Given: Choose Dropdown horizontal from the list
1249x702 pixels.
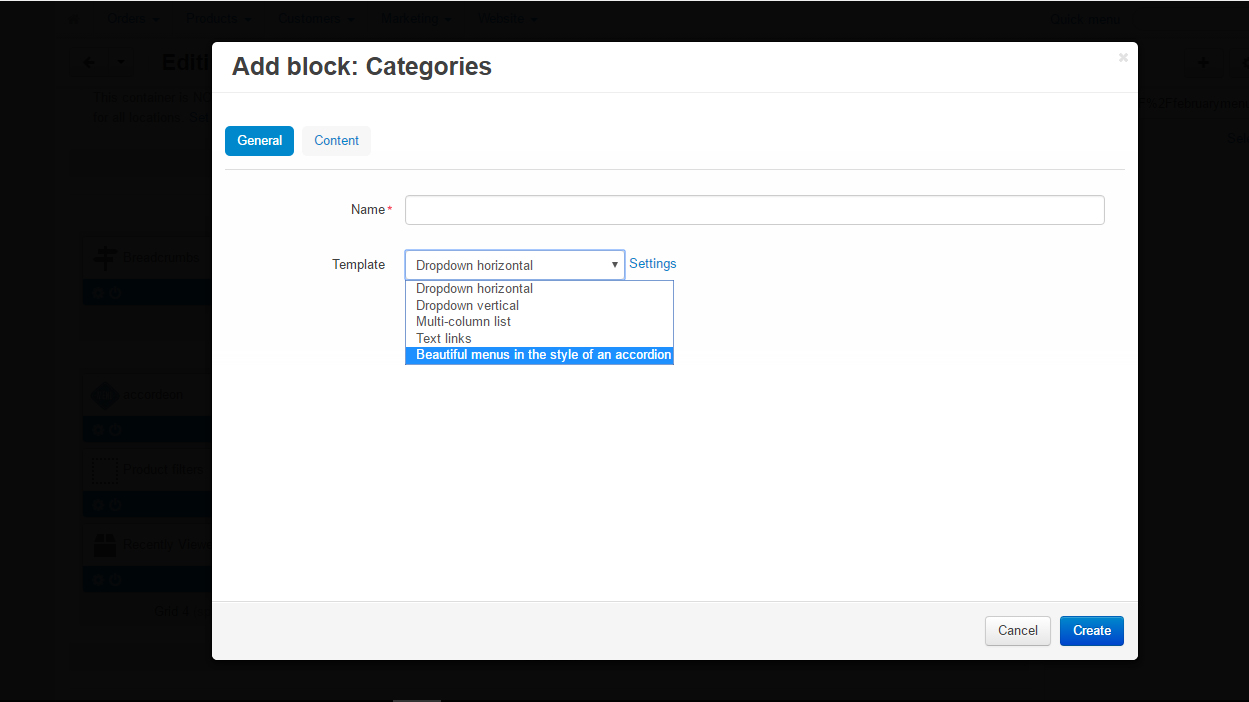Looking at the screenshot, I should click(x=474, y=289).
